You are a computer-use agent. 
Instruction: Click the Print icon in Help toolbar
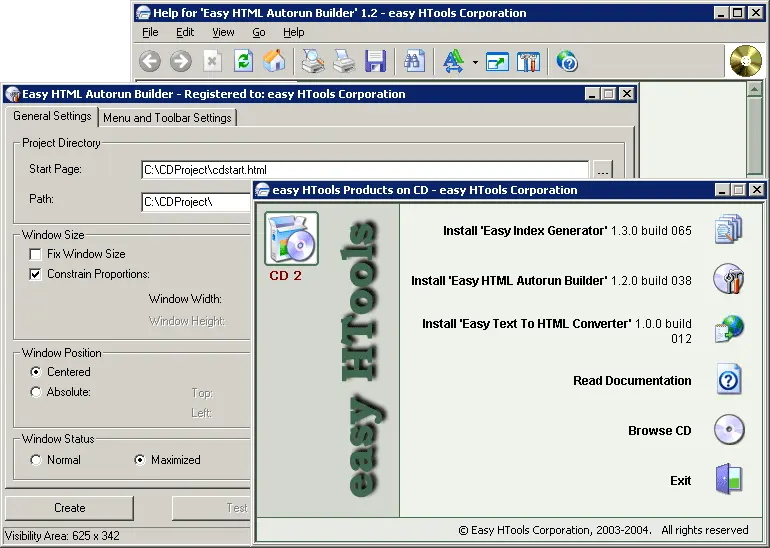pos(344,62)
